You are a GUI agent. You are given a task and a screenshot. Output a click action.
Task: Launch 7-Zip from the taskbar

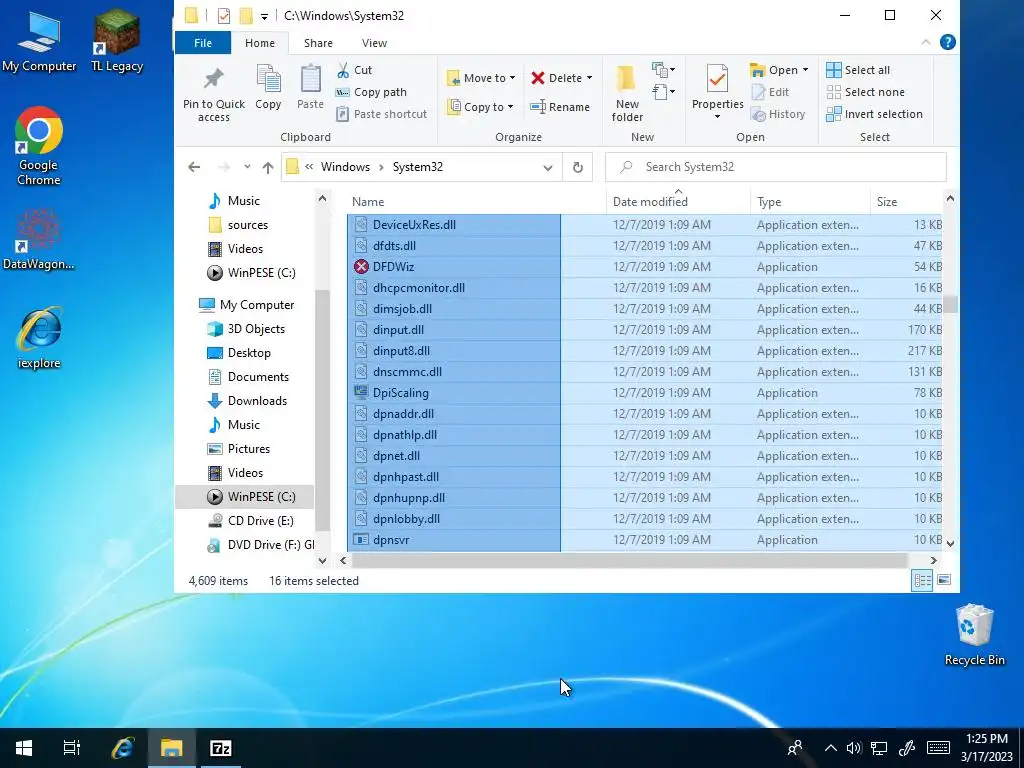(x=221, y=748)
